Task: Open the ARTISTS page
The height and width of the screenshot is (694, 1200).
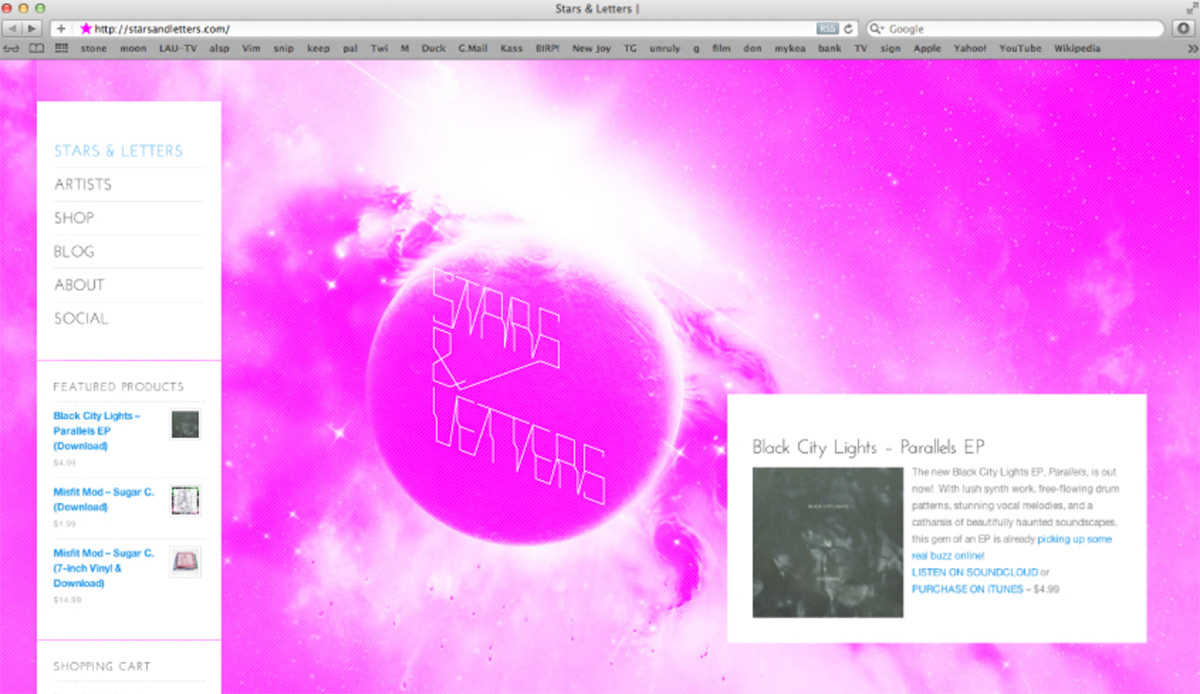Action: [x=83, y=185]
